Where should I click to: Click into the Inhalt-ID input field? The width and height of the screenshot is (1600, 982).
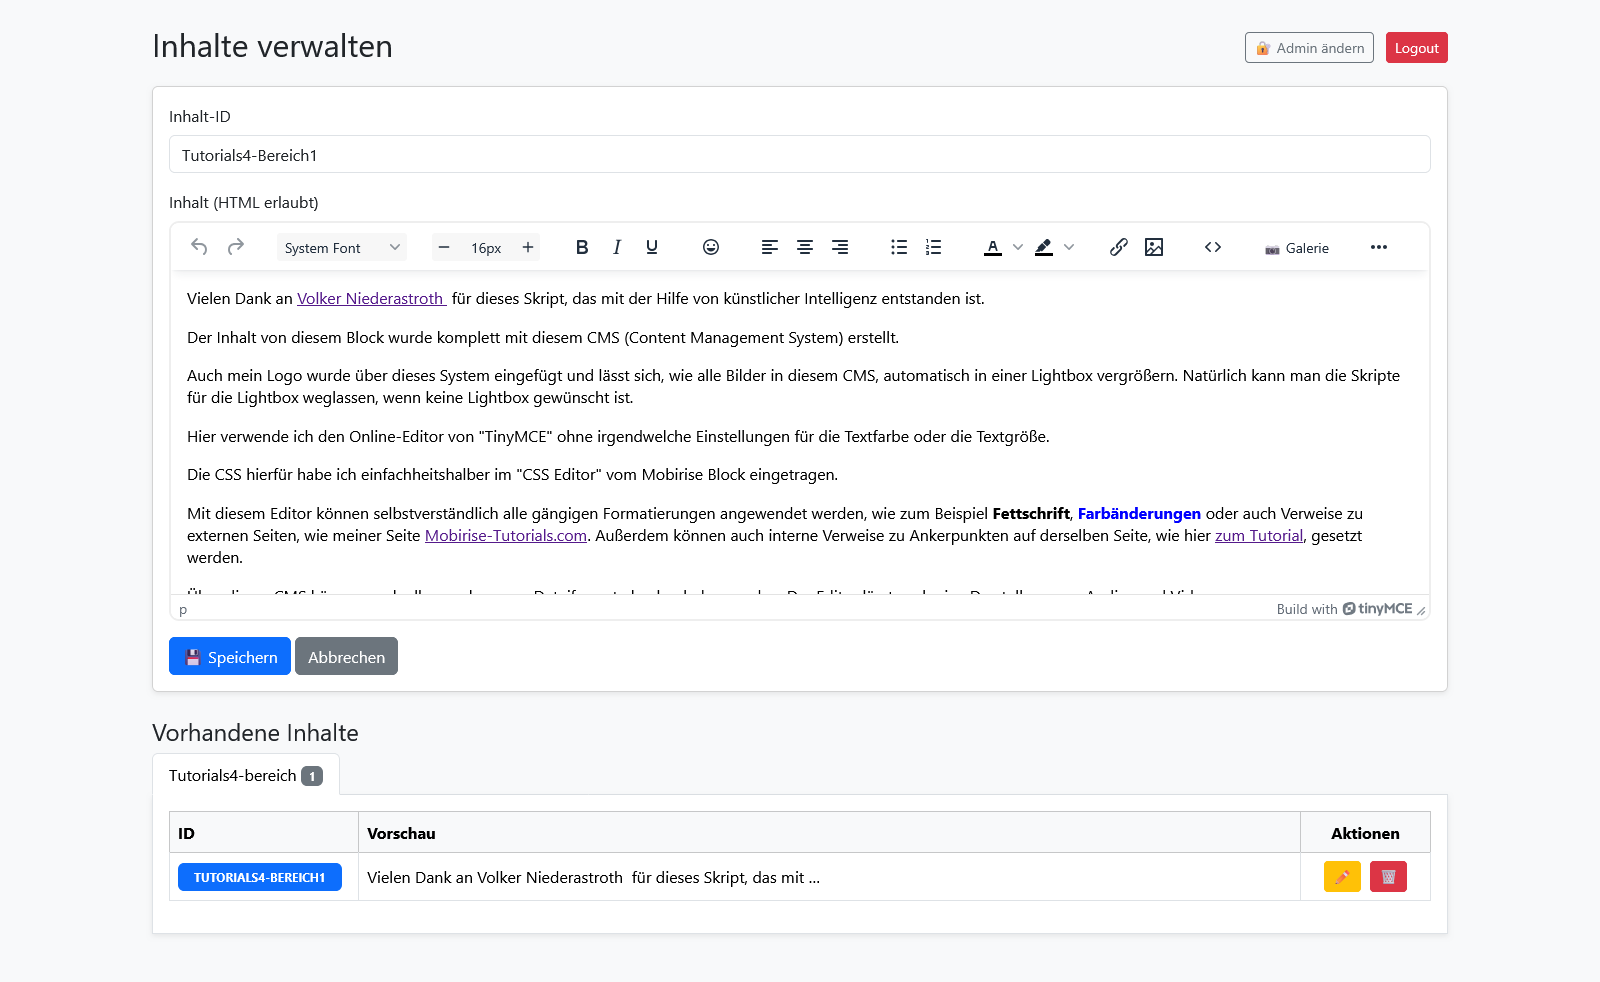click(x=799, y=155)
